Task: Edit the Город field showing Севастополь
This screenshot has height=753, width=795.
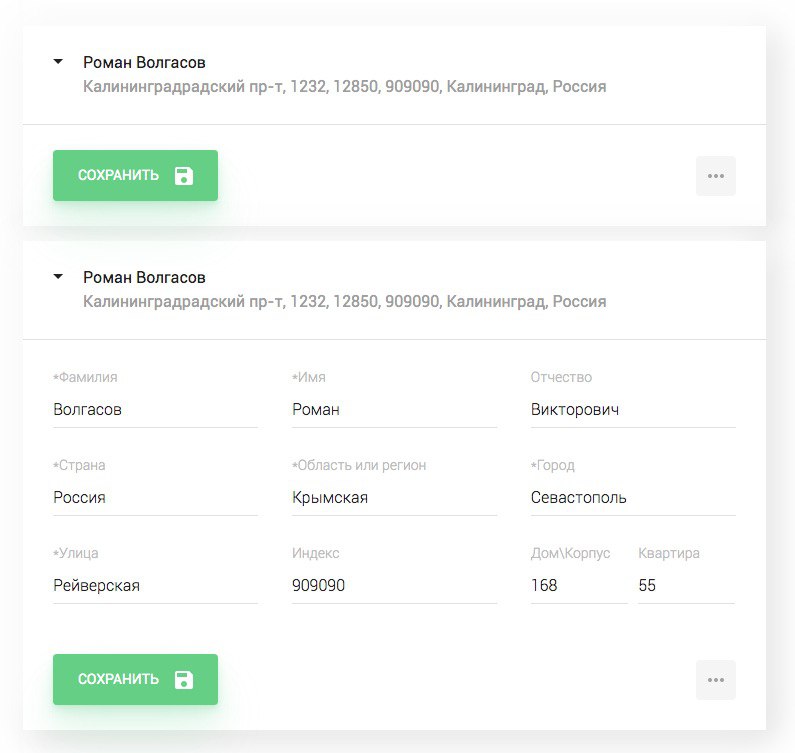Action: point(633,497)
